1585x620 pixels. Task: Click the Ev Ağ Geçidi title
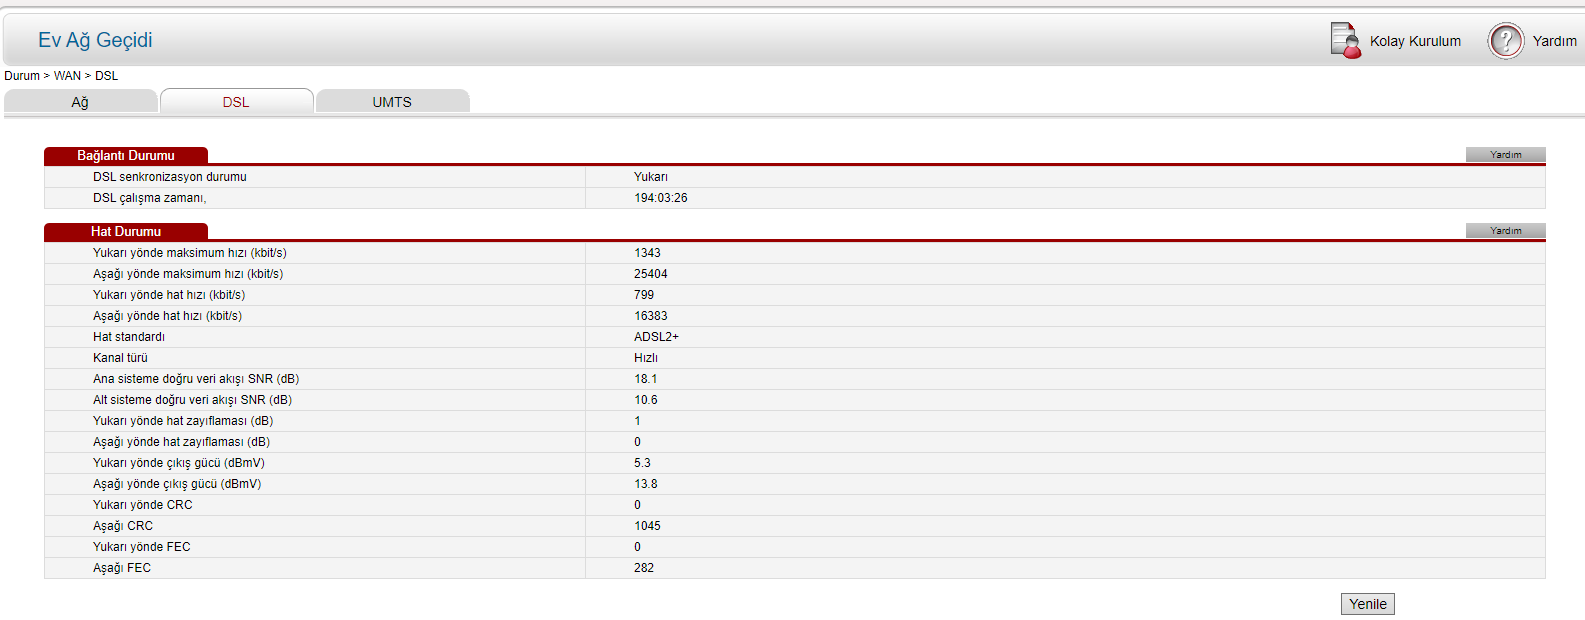point(95,40)
